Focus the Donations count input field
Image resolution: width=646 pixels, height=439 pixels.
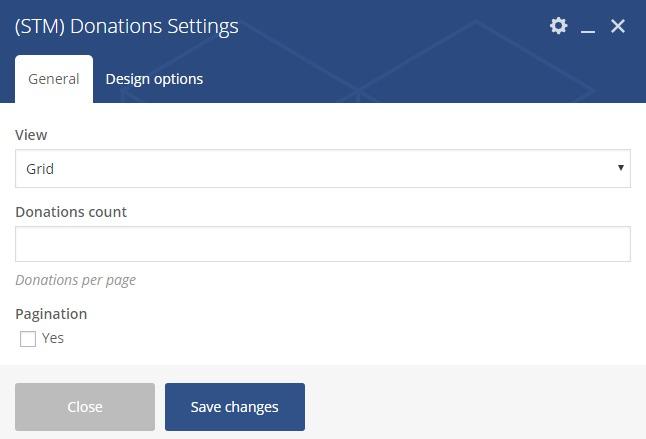coord(322,244)
